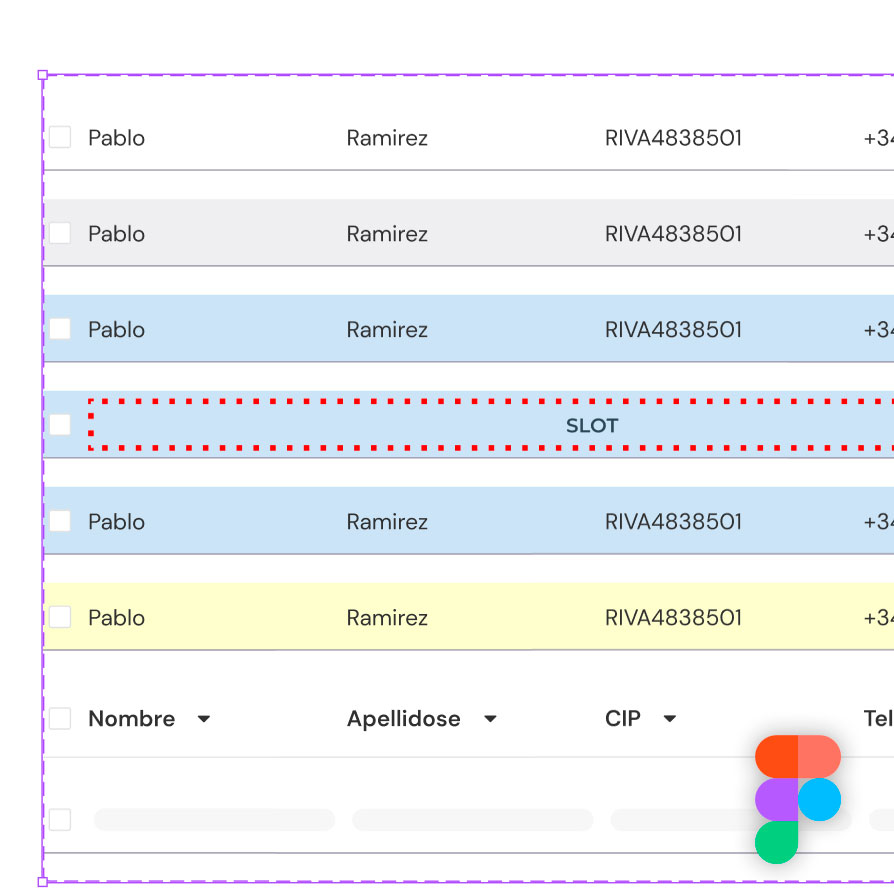Check the checkbox on the loading skeleton row
Image resolution: width=894 pixels, height=894 pixels.
pyautogui.click(x=59, y=819)
